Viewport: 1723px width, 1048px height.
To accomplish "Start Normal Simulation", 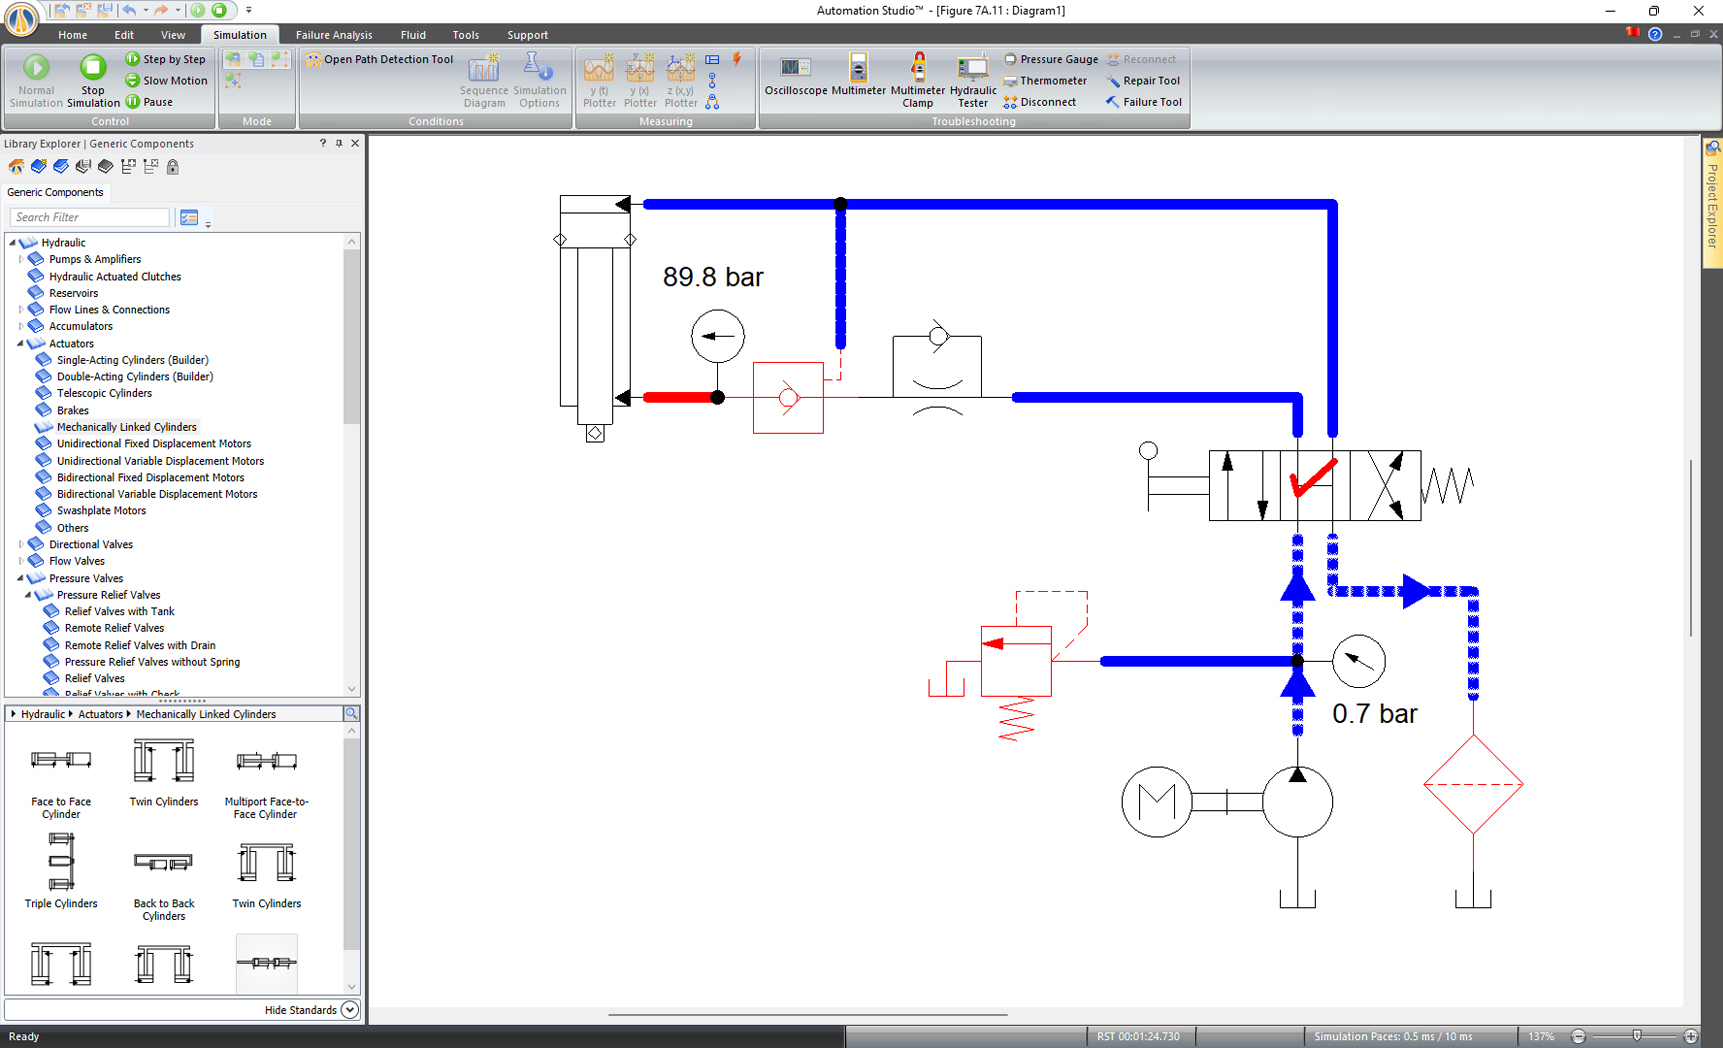I will pyautogui.click(x=35, y=78).
